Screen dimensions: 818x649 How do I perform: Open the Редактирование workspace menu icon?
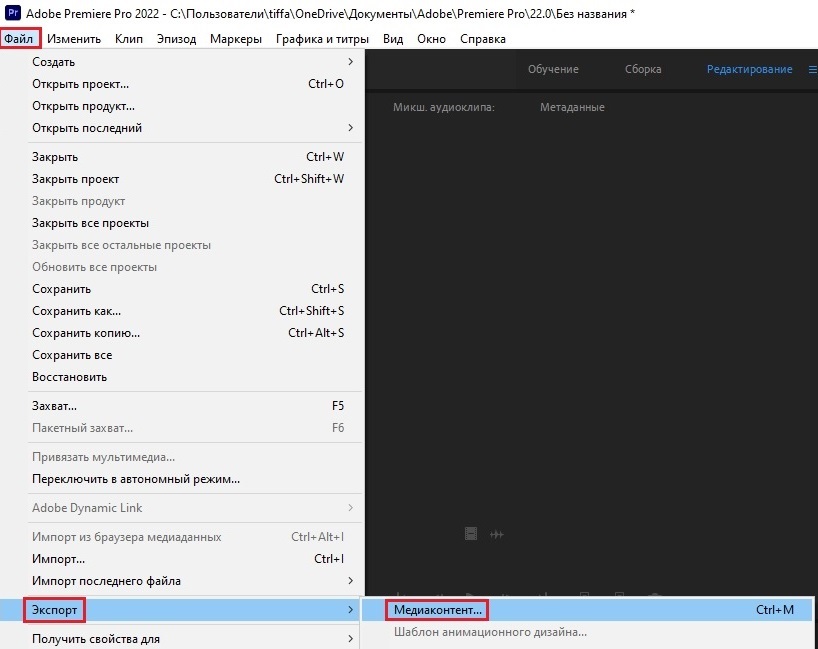[x=812, y=69]
